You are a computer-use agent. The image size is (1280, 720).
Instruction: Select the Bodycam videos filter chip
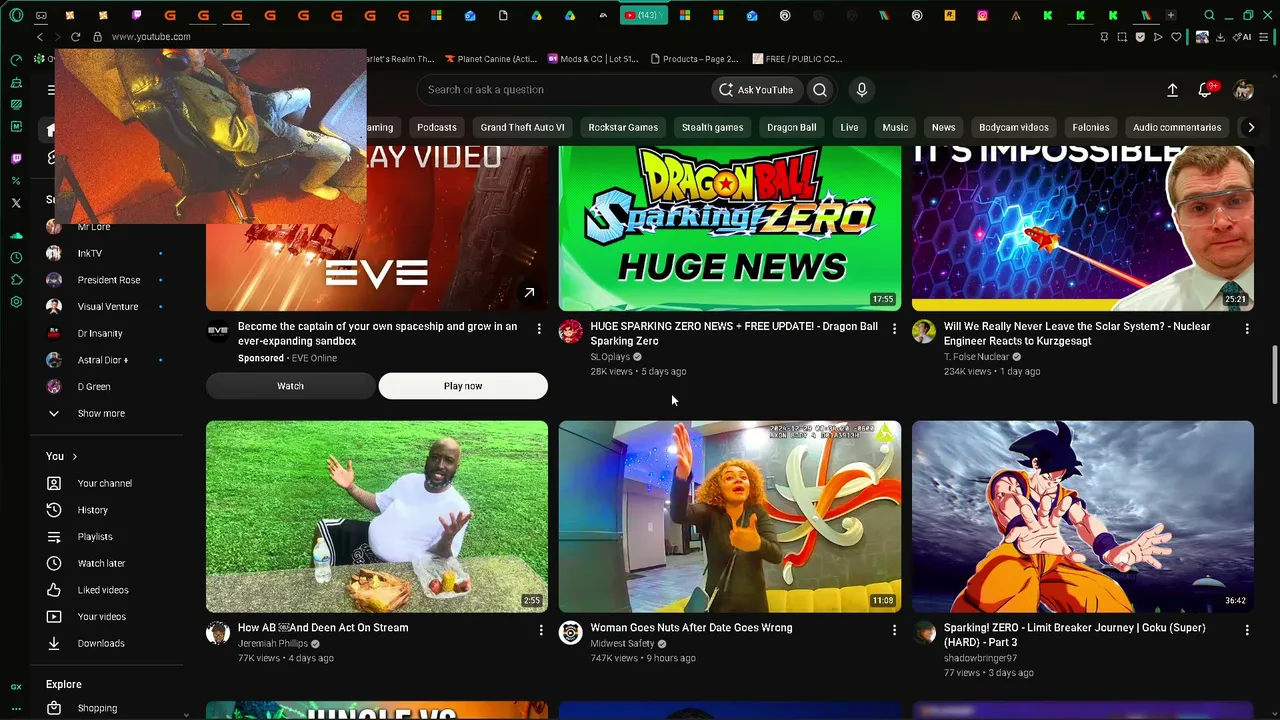click(1014, 127)
